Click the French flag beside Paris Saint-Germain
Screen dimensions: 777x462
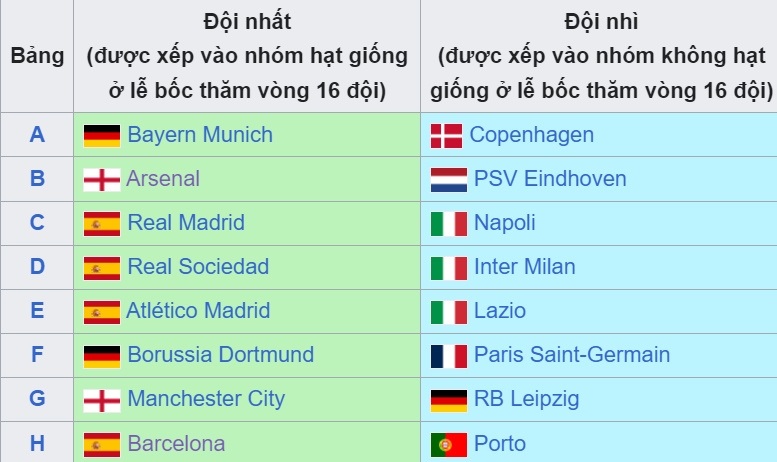(449, 356)
